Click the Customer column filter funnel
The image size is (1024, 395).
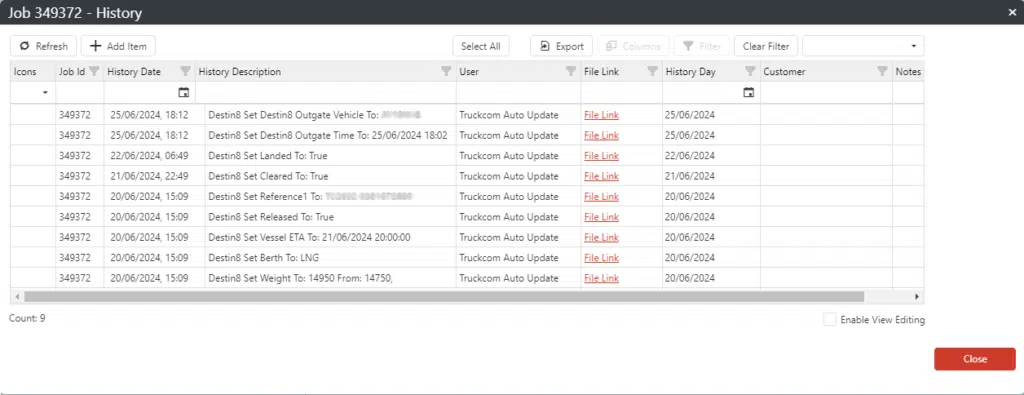tap(882, 71)
